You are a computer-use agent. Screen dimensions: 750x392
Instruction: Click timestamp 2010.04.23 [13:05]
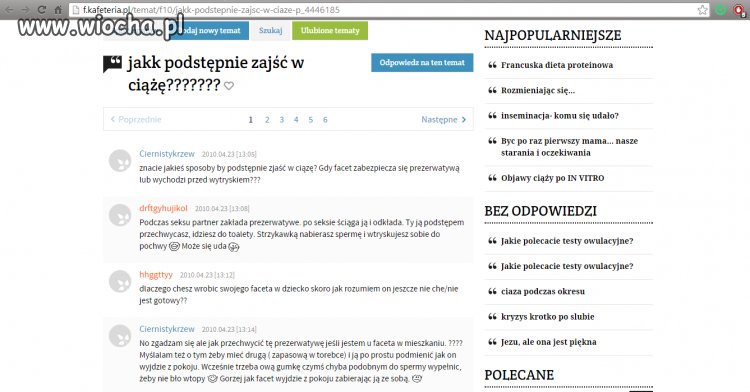pos(229,154)
